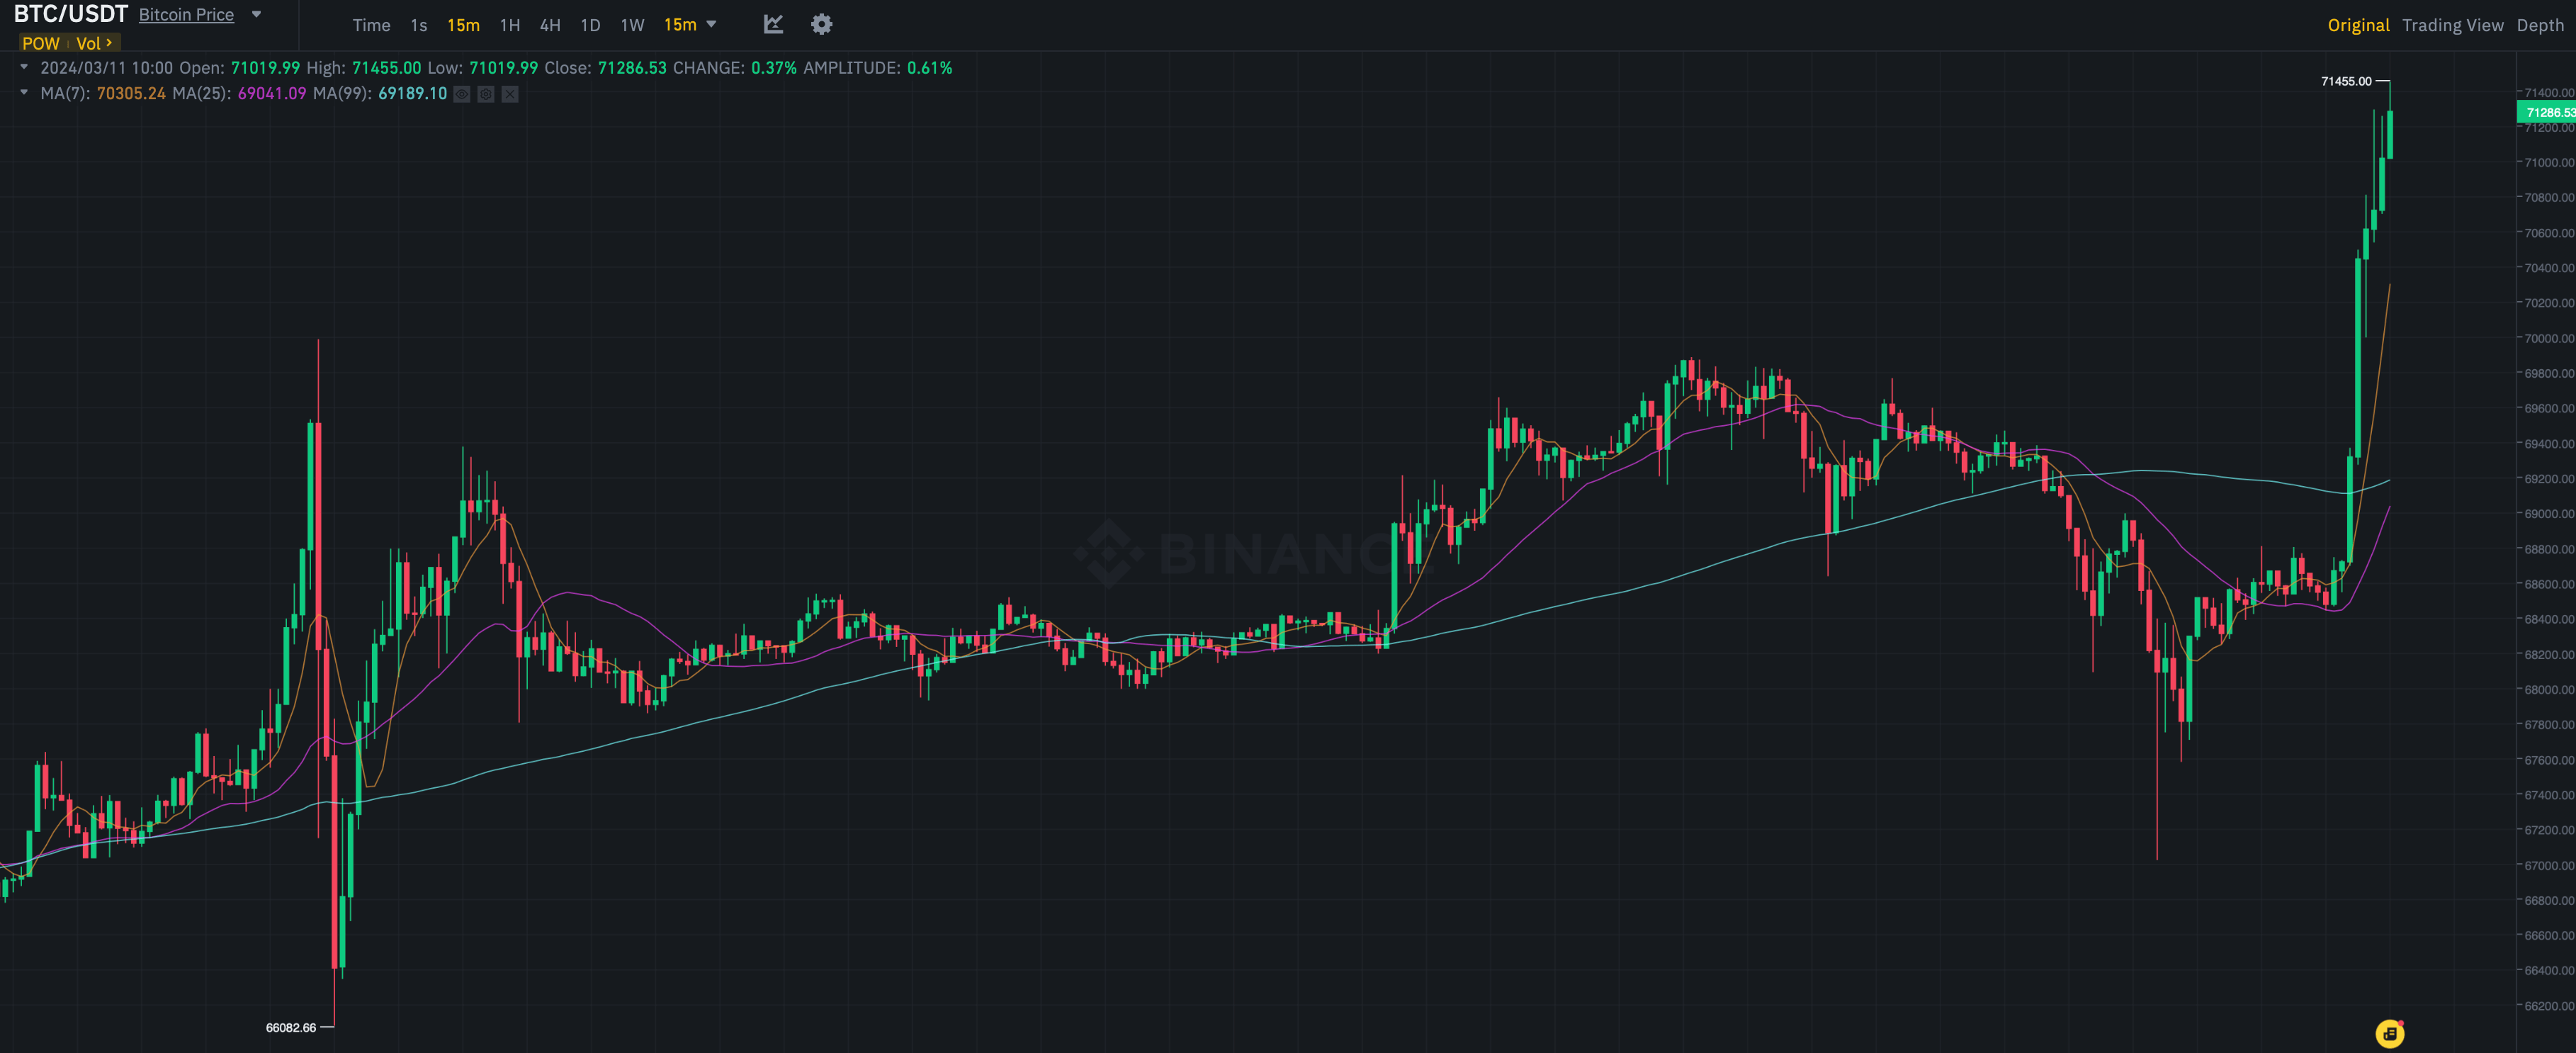
Task: Open chart settings gear in toolbar
Action: 821,24
